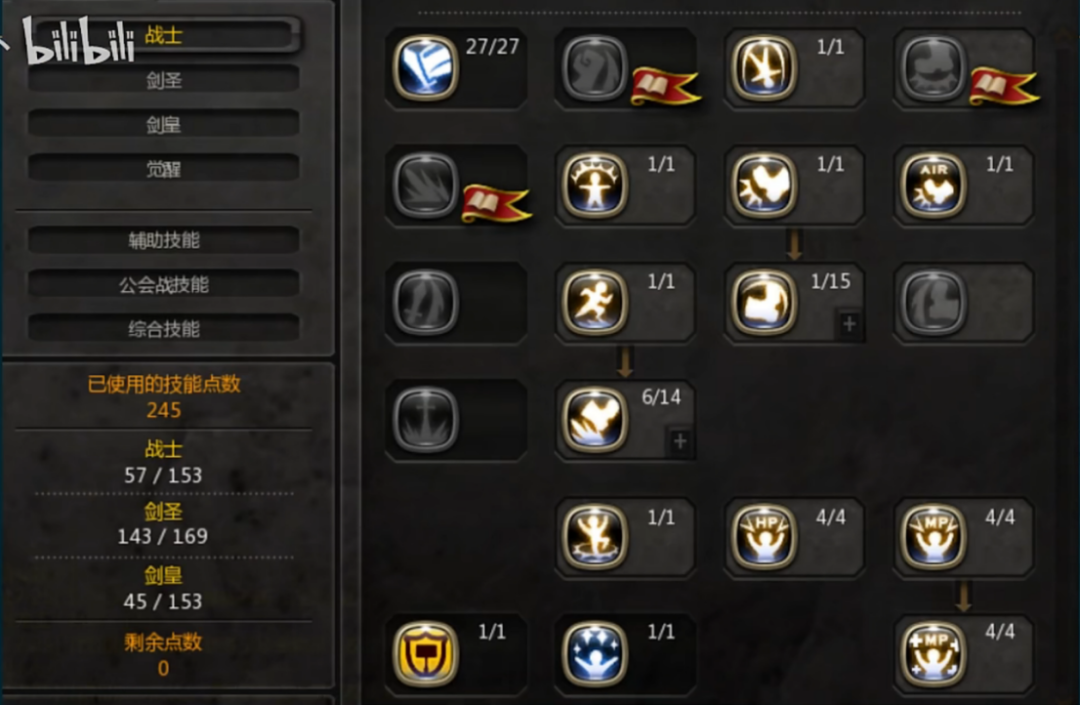Open the 觉醒 skill tab
The height and width of the screenshot is (705, 1080).
(164, 169)
